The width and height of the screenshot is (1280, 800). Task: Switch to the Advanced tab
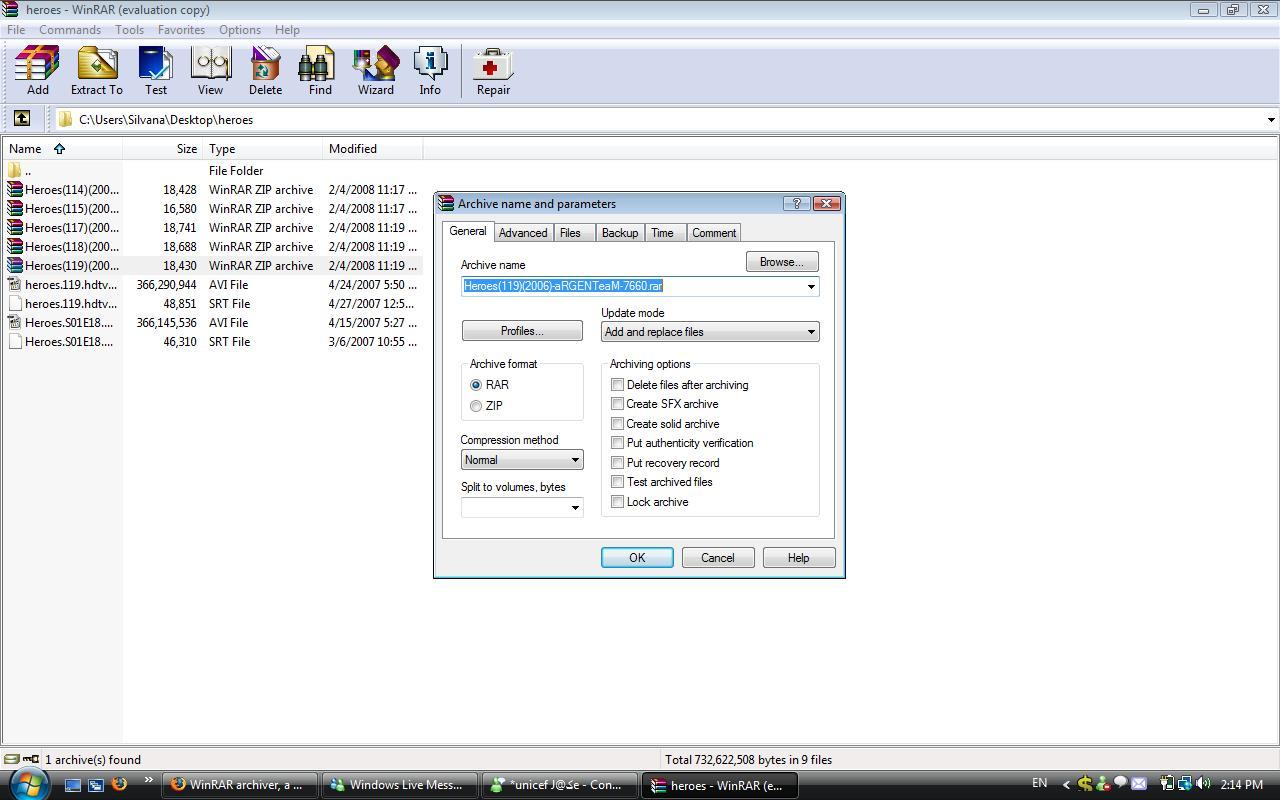[x=522, y=232]
